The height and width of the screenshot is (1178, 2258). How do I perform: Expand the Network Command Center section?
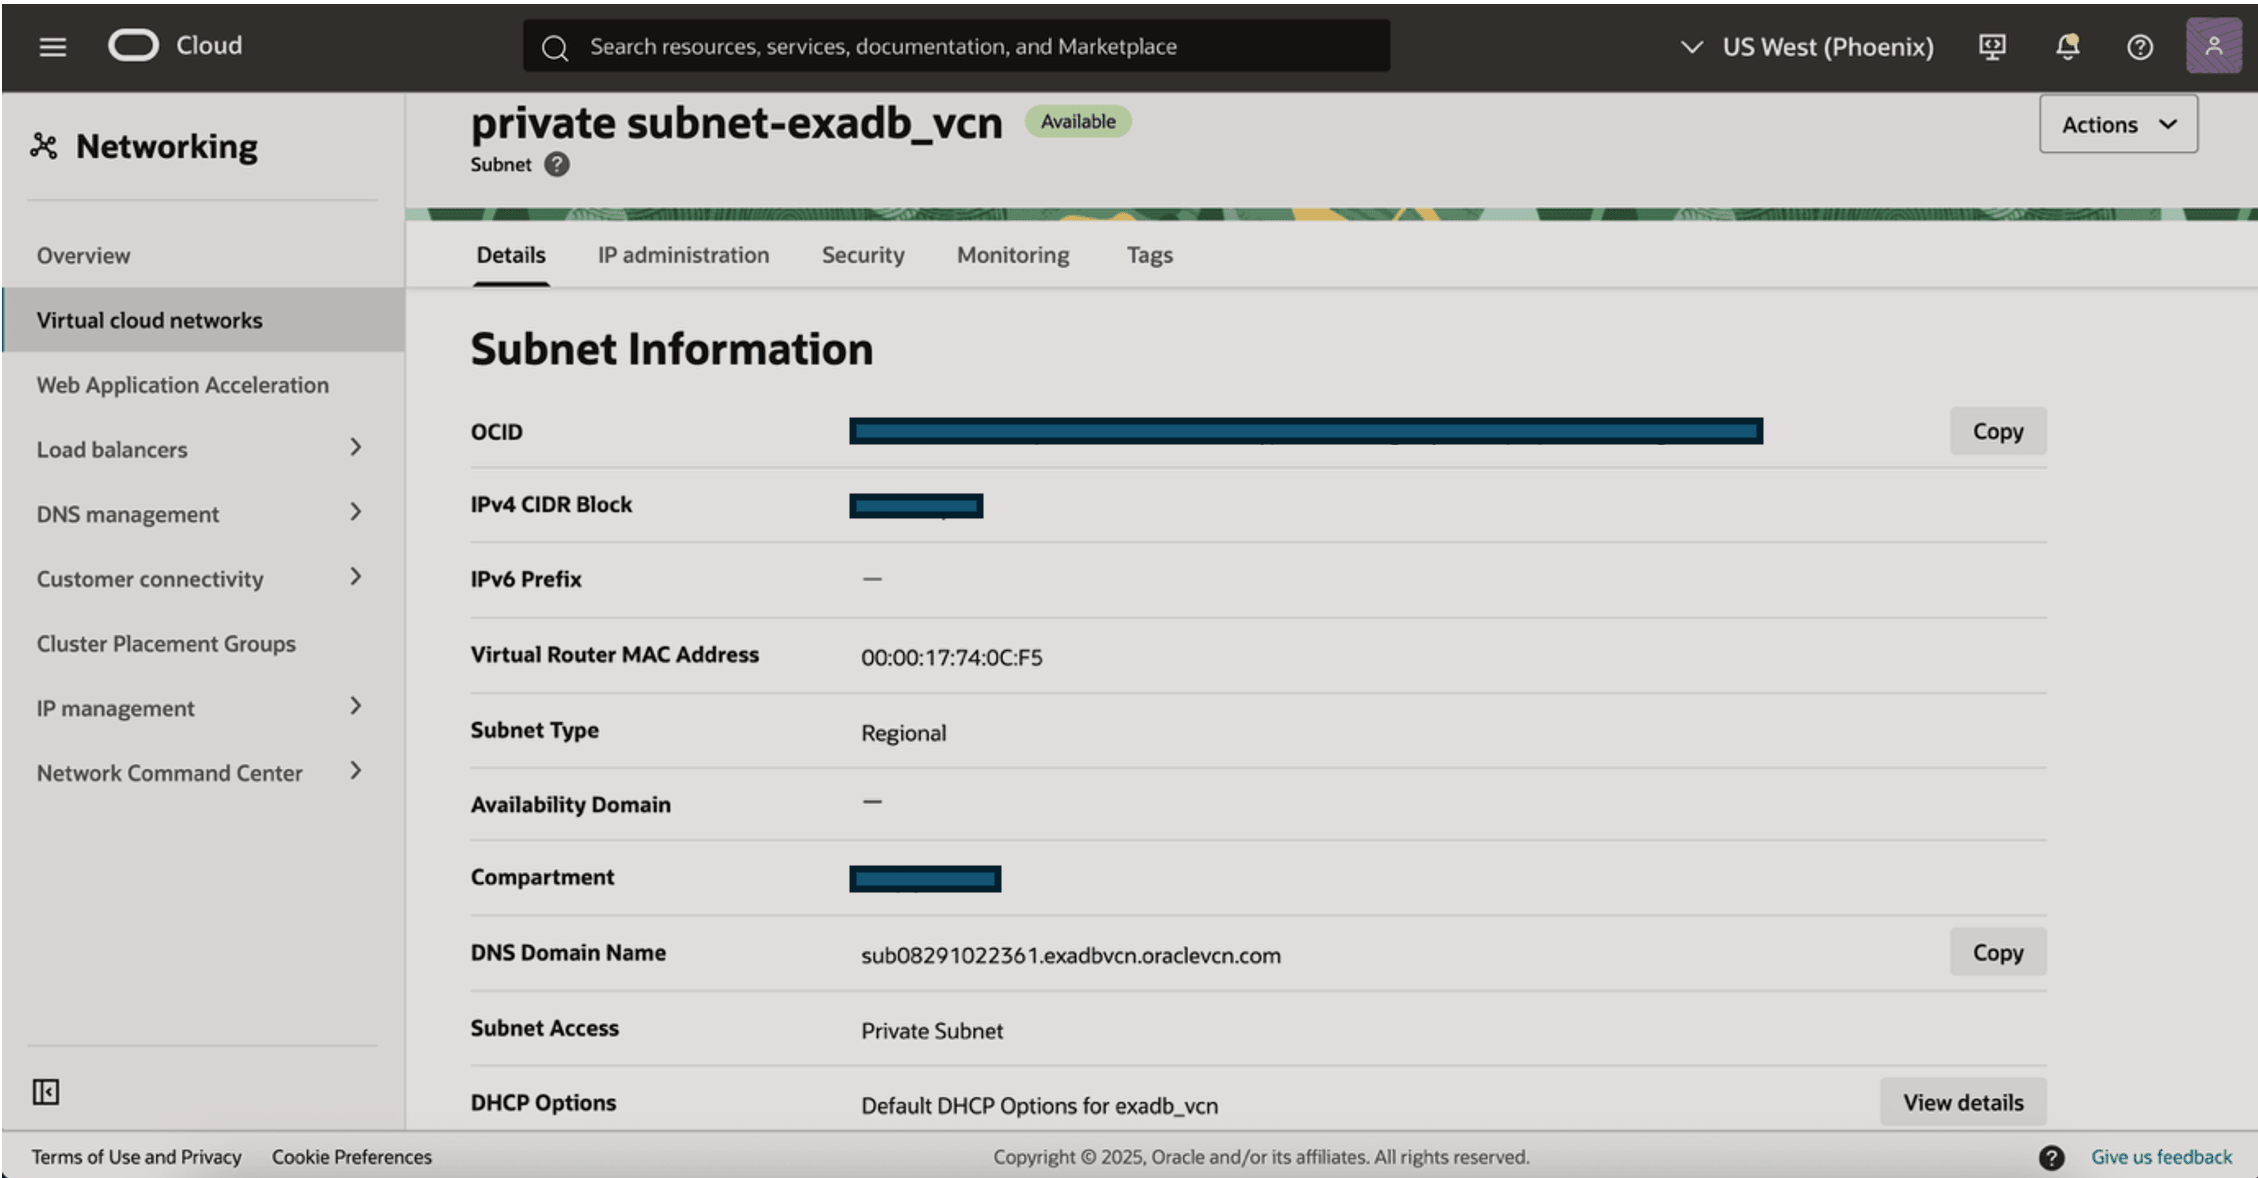[x=355, y=772]
